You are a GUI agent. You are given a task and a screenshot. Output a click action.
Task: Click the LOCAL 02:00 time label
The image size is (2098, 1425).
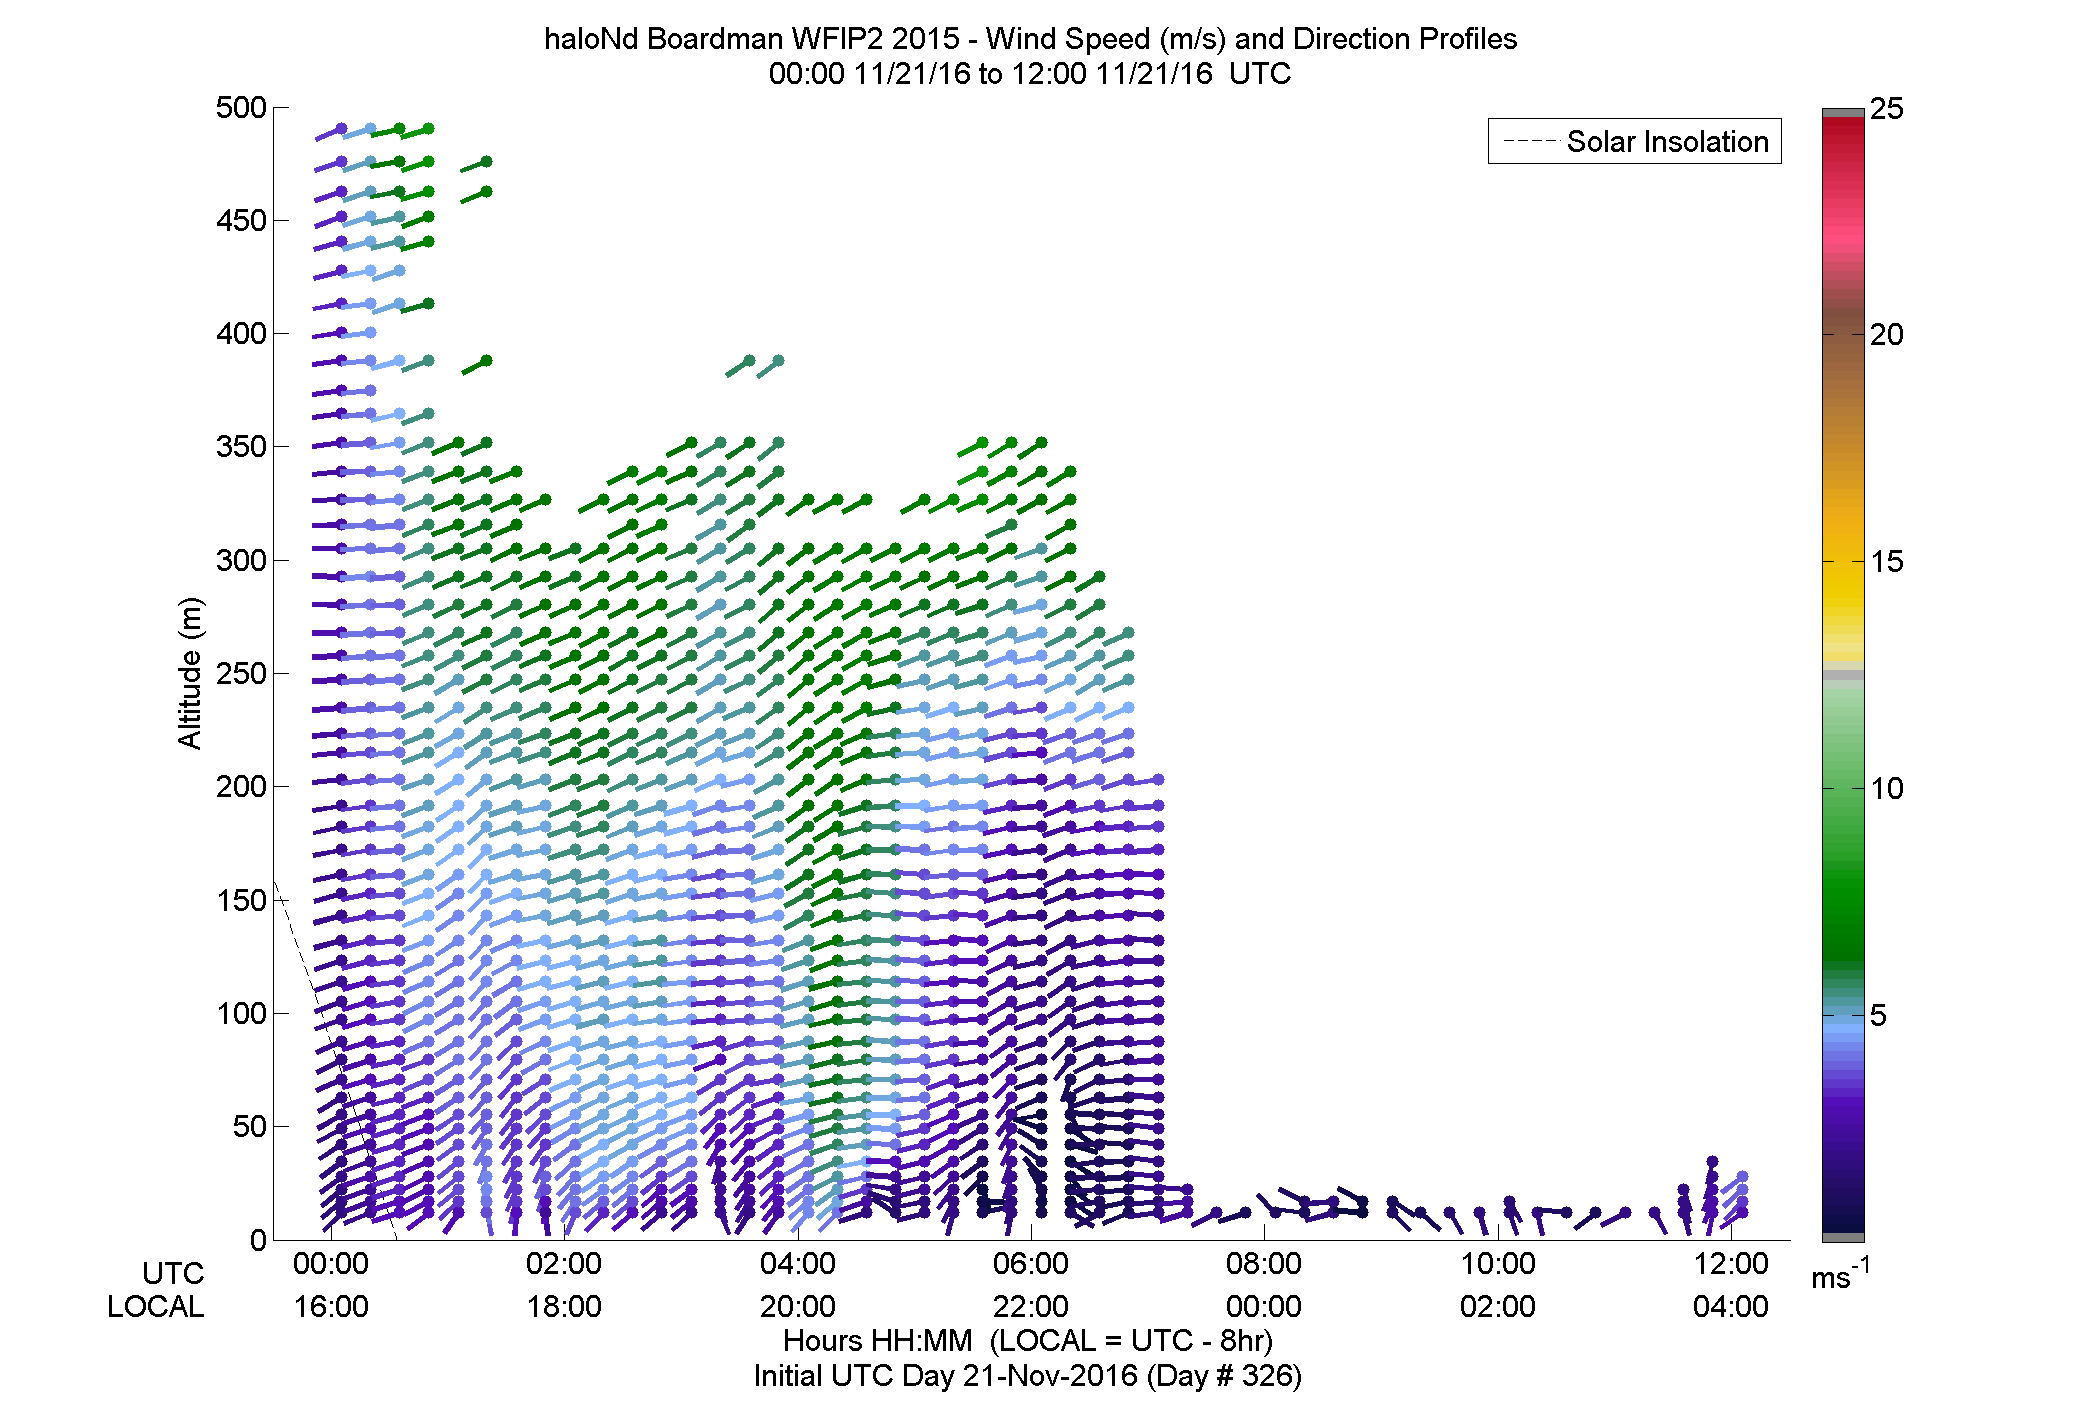pyautogui.click(x=1498, y=1307)
